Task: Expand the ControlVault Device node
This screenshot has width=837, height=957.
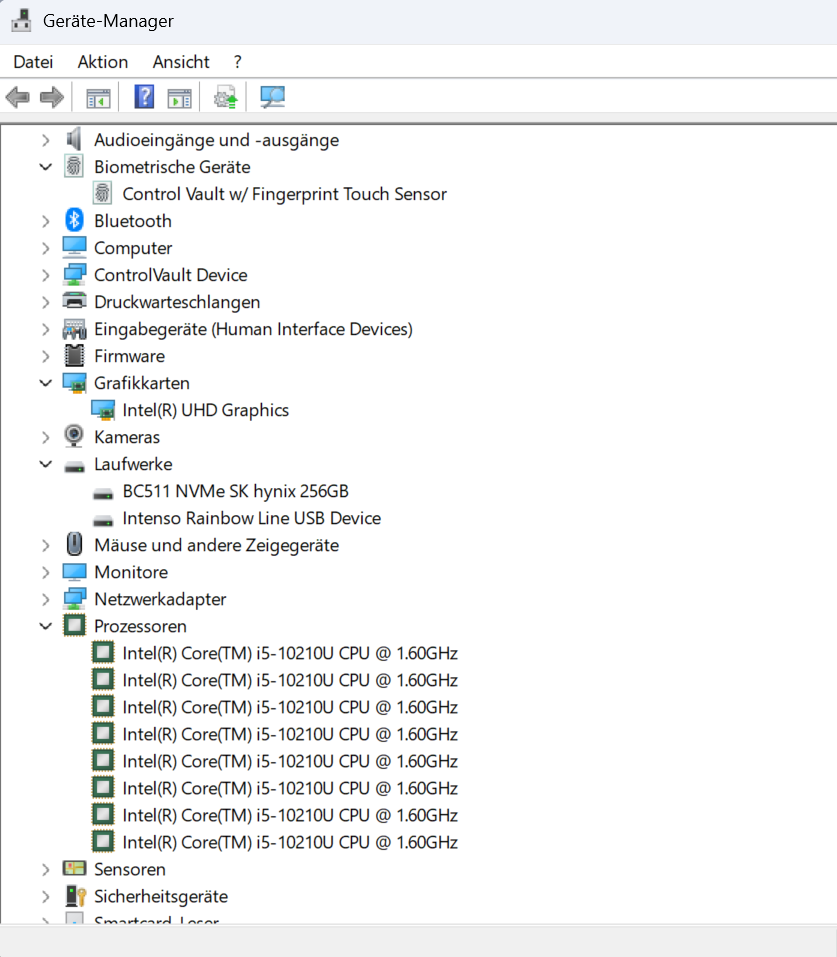Action: pyautogui.click(x=46, y=275)
